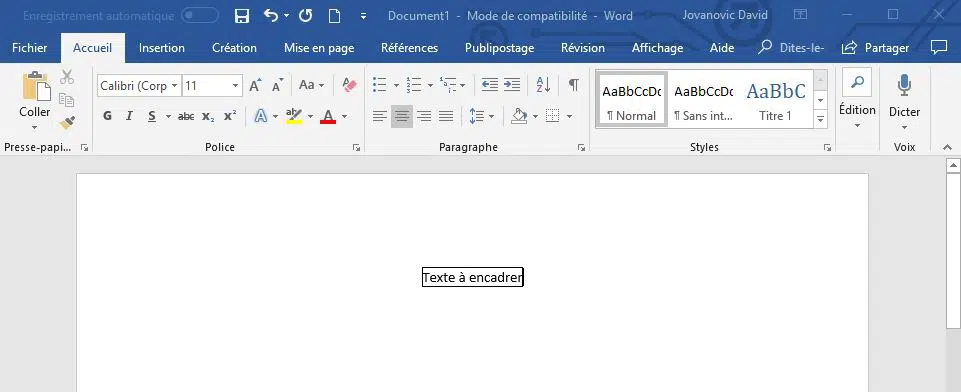The width and height of the screenshot is (961, 392).
Task: Apply borders icon in paragraph group
Action: [553, 116]
